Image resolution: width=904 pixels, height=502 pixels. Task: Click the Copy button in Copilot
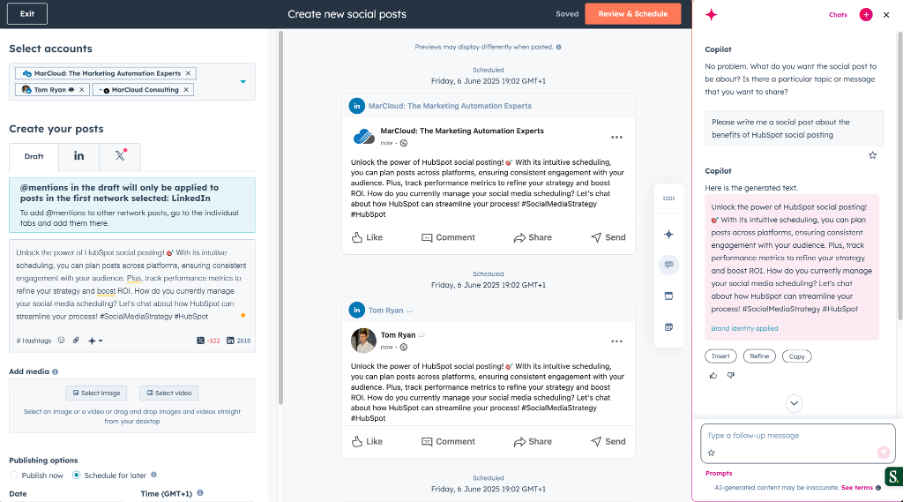click(x=797, y=356)
